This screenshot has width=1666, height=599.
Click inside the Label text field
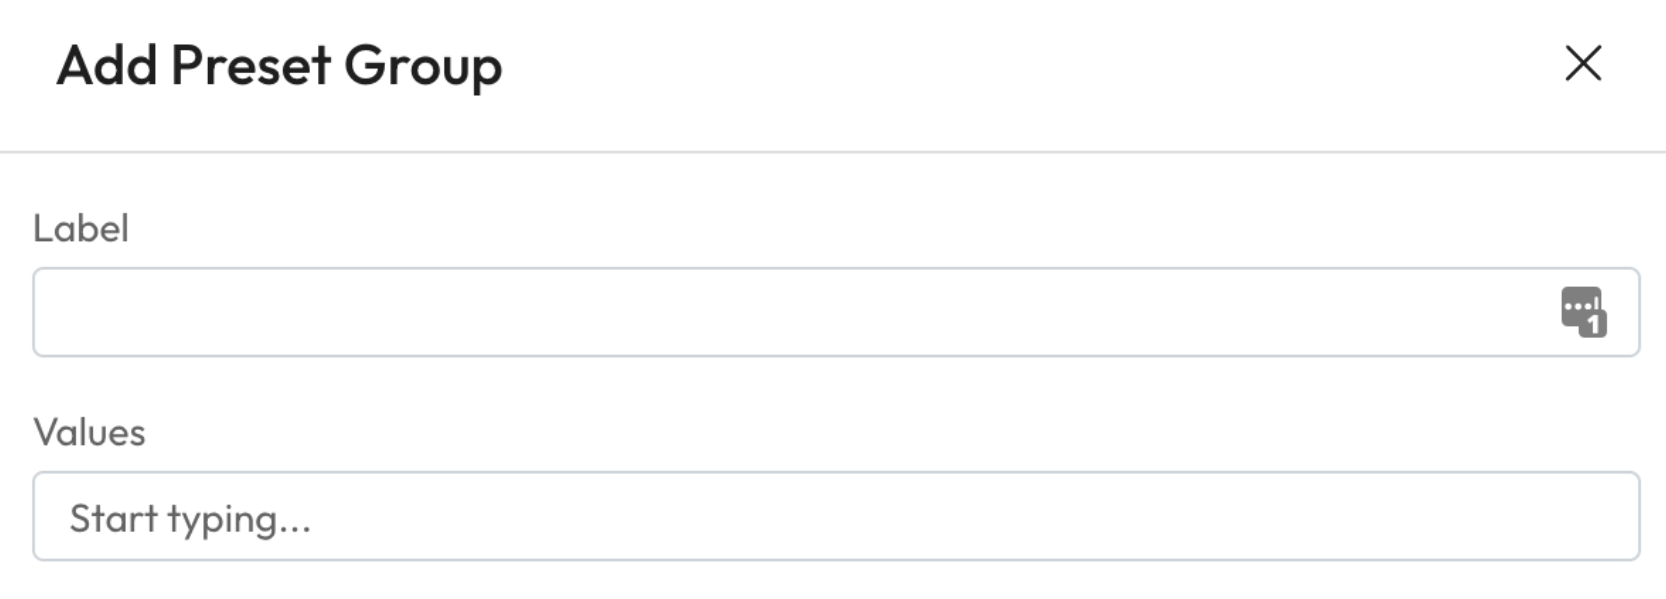tap(780, 312)
